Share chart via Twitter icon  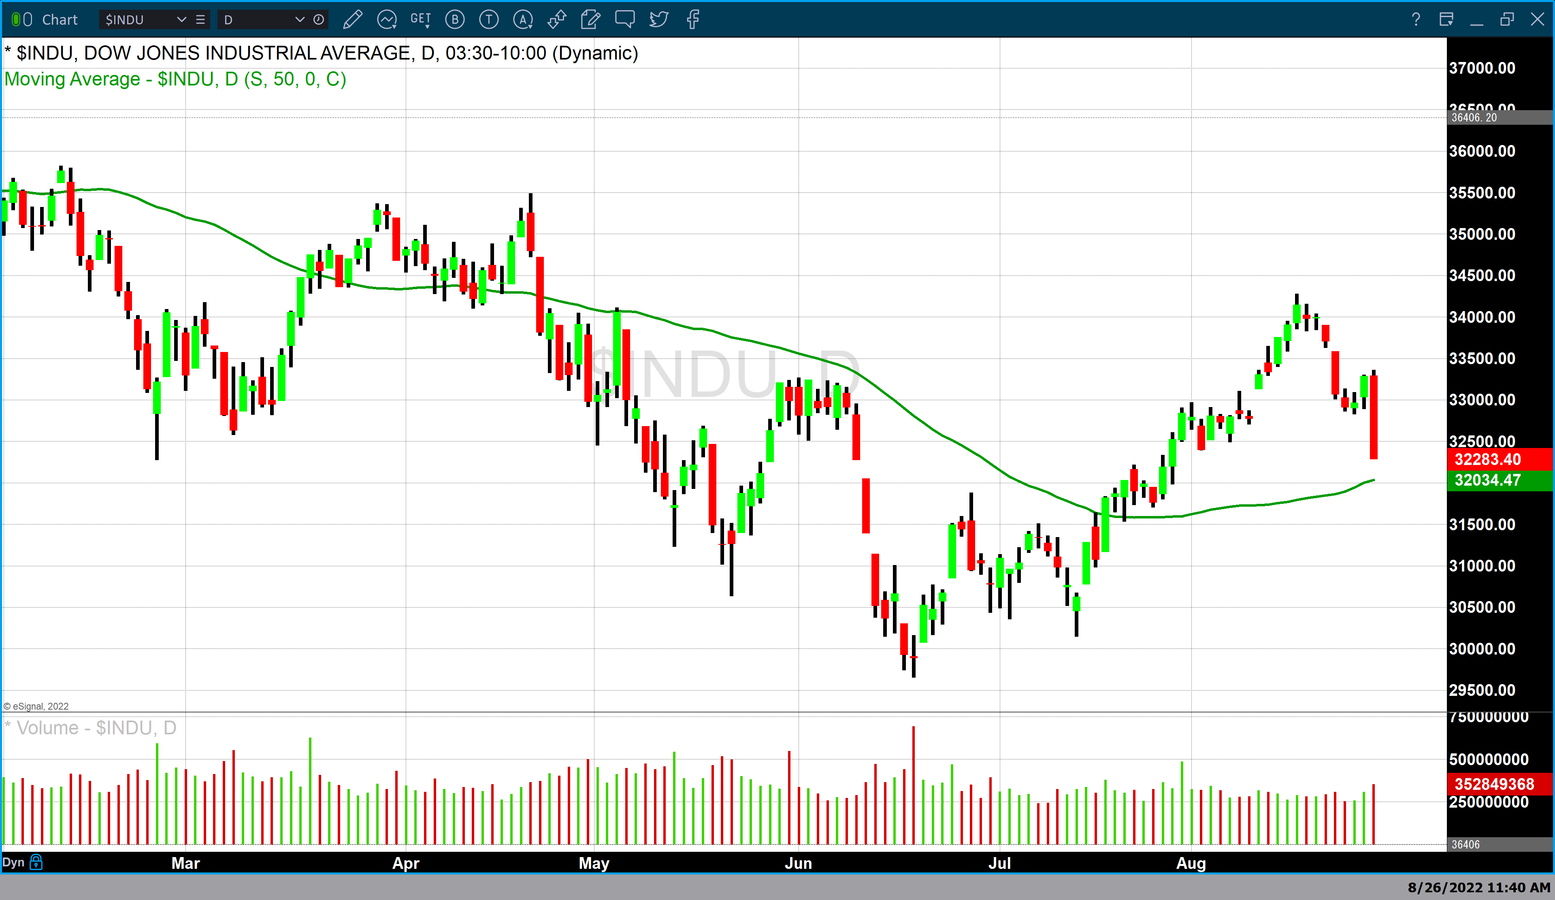pos(659,19)
